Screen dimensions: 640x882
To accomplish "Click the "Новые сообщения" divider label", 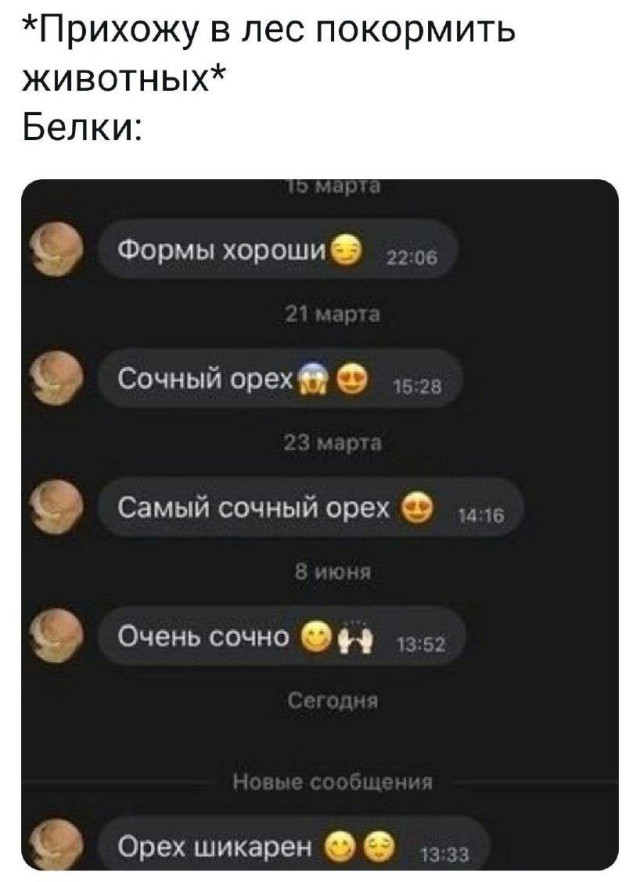I will point(333,781).
